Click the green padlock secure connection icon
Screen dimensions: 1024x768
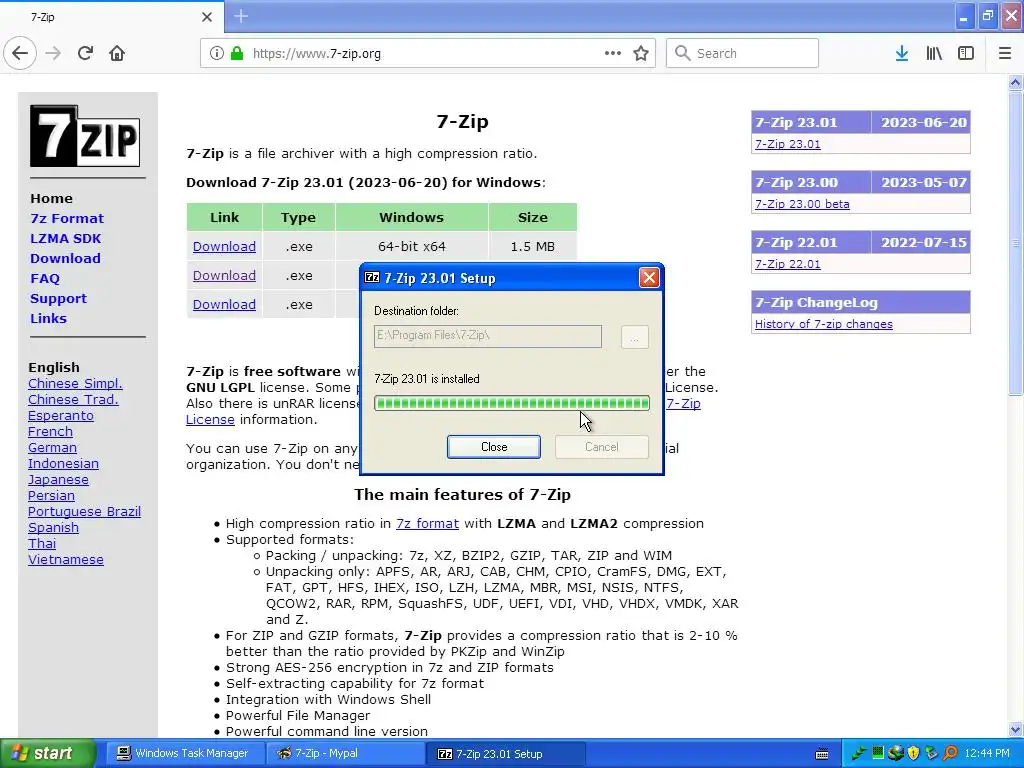pyautogui.click(x=236, y=53)
